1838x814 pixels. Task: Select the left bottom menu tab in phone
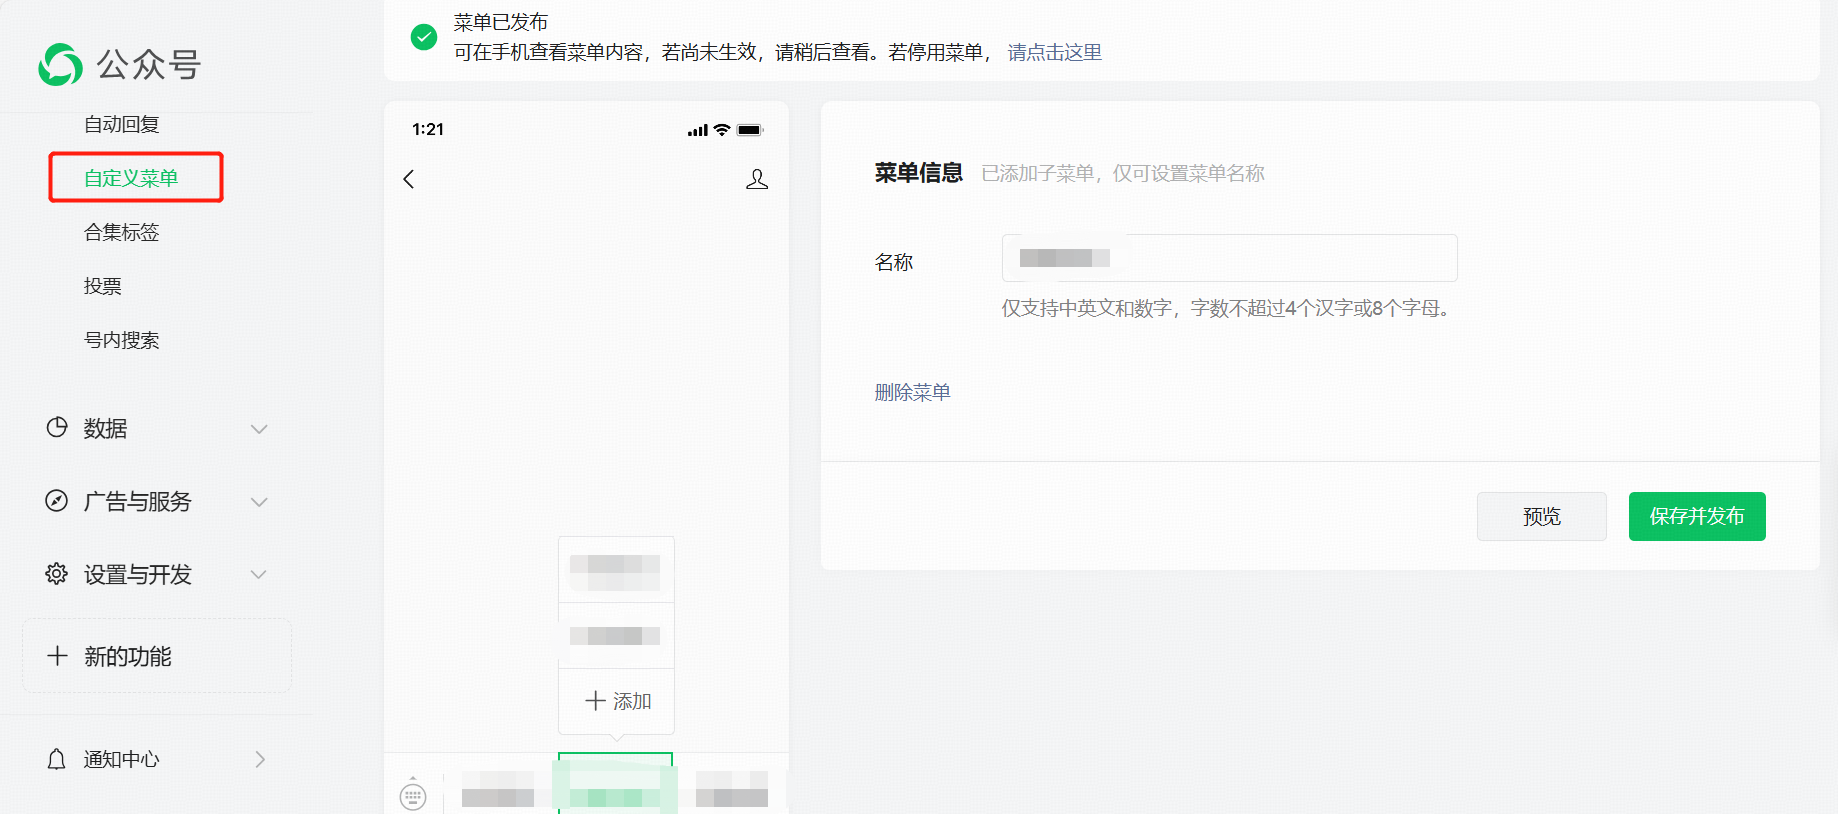click(x=498, y=786)
